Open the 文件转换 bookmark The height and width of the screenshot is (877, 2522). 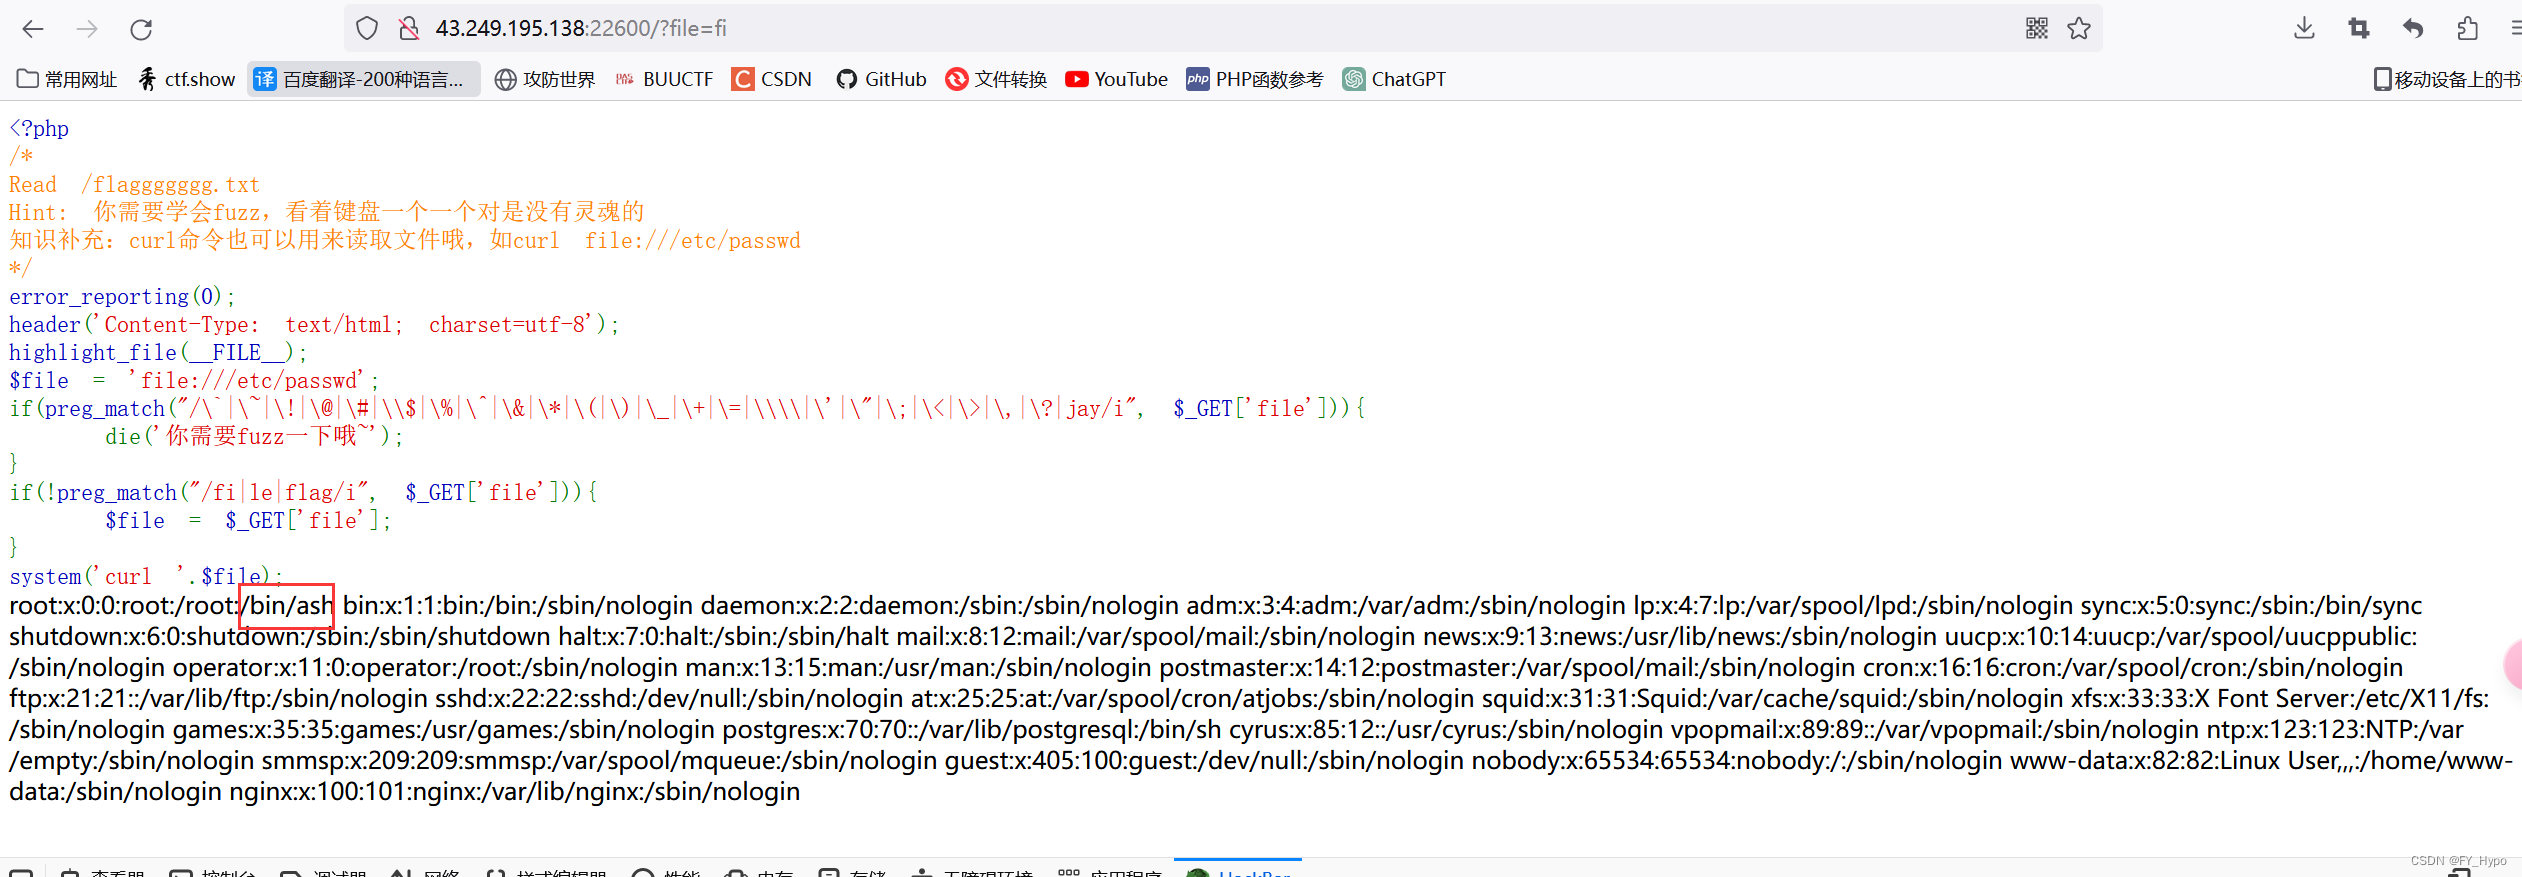(997, 79)
